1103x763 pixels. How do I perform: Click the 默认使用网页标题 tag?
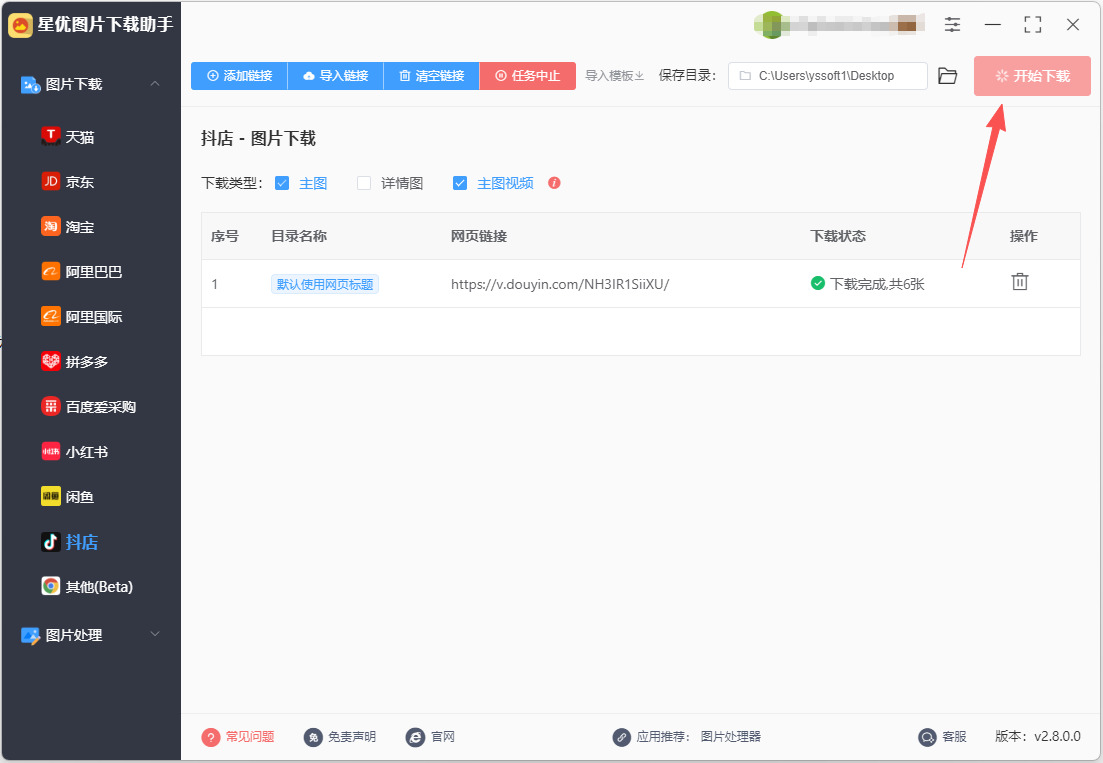tap(325, 284)
